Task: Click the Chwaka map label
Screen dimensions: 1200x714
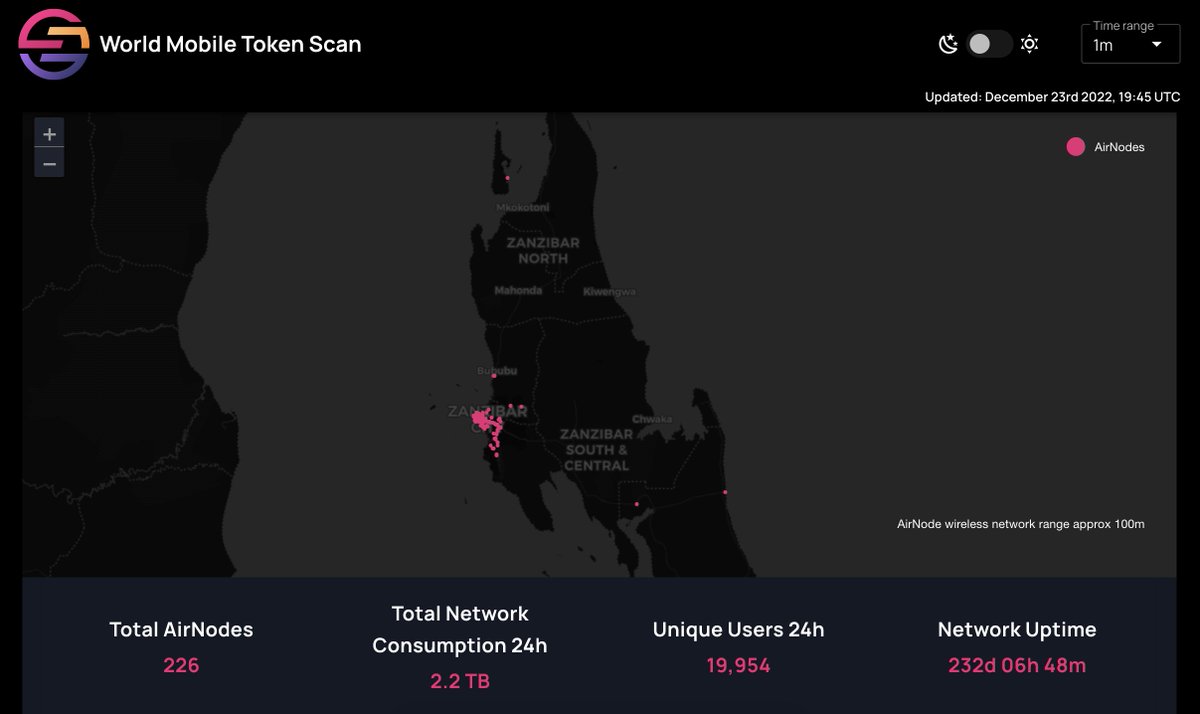Action: pos(652,419)
